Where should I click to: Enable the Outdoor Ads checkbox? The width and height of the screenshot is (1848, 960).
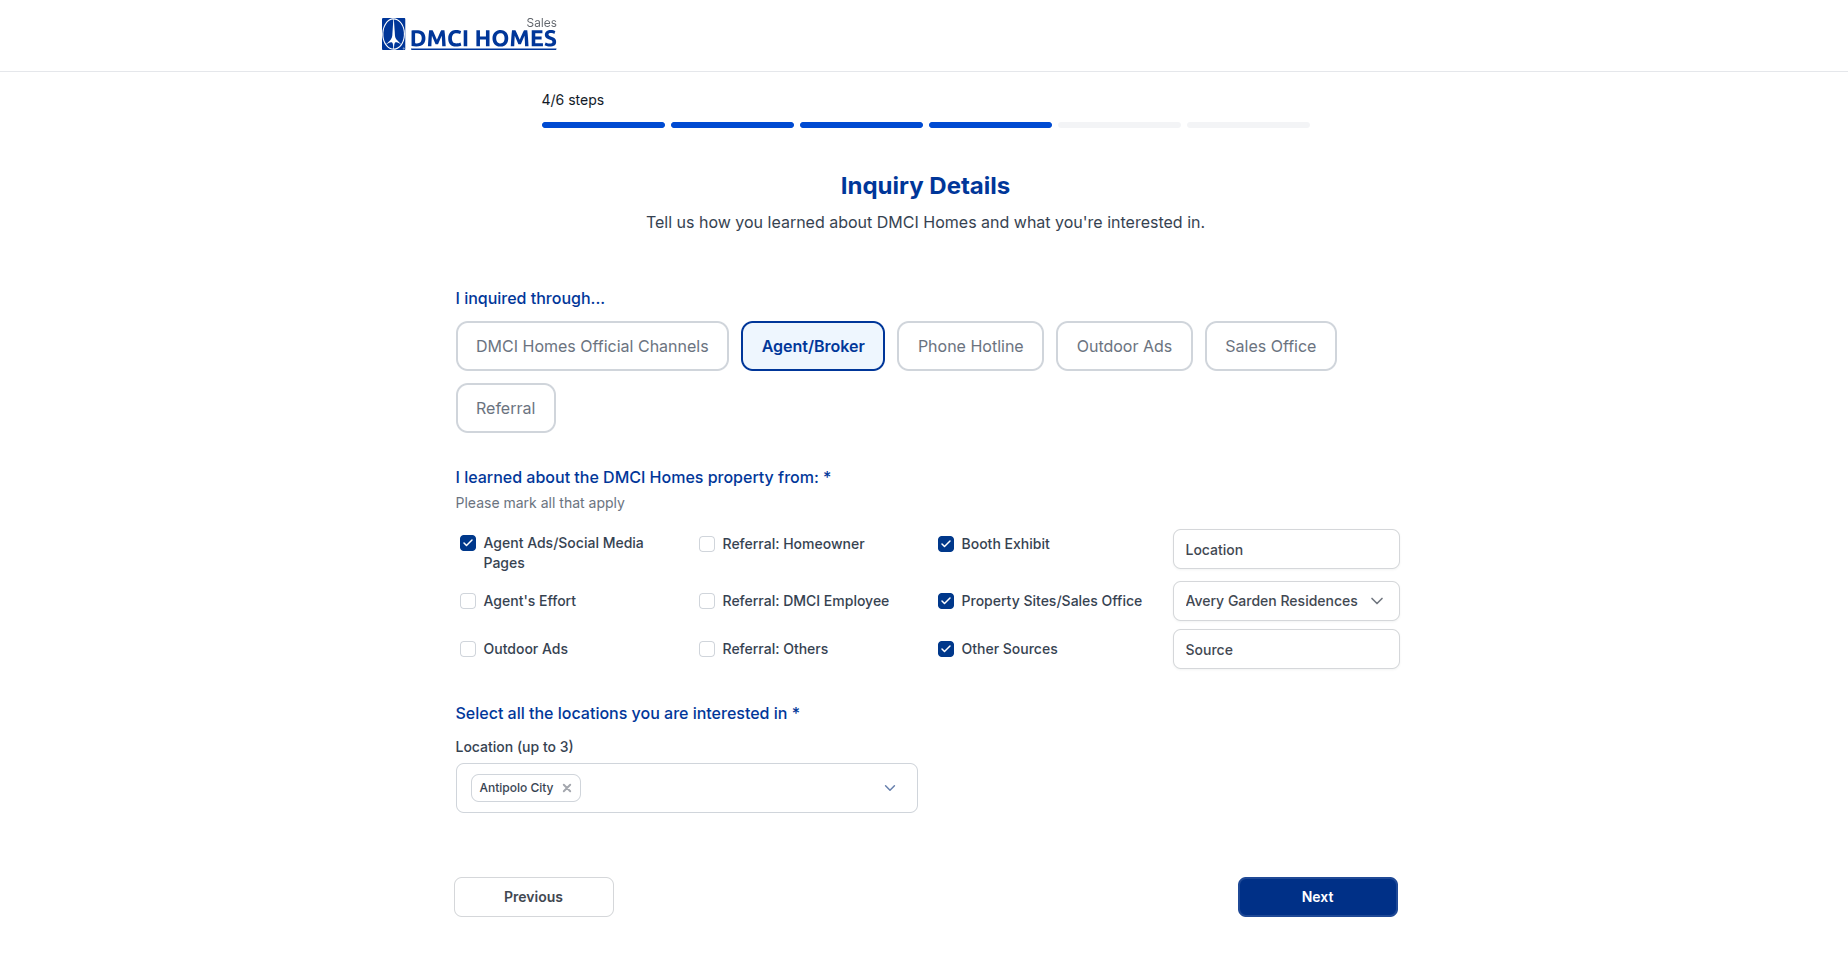tap(468, 649)
